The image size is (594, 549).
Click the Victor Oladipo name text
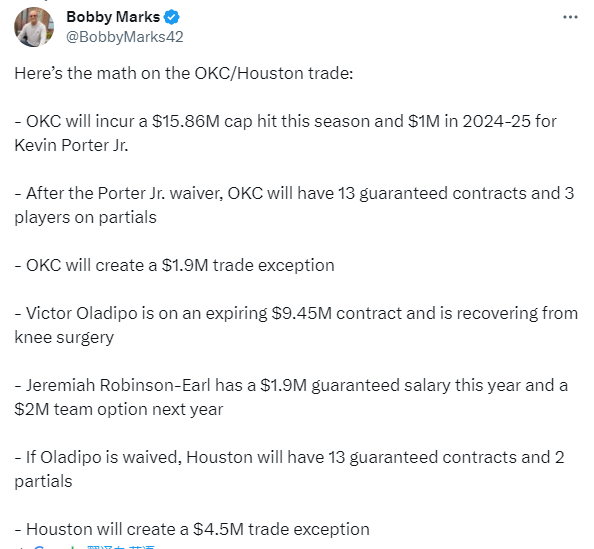[81, 313]
